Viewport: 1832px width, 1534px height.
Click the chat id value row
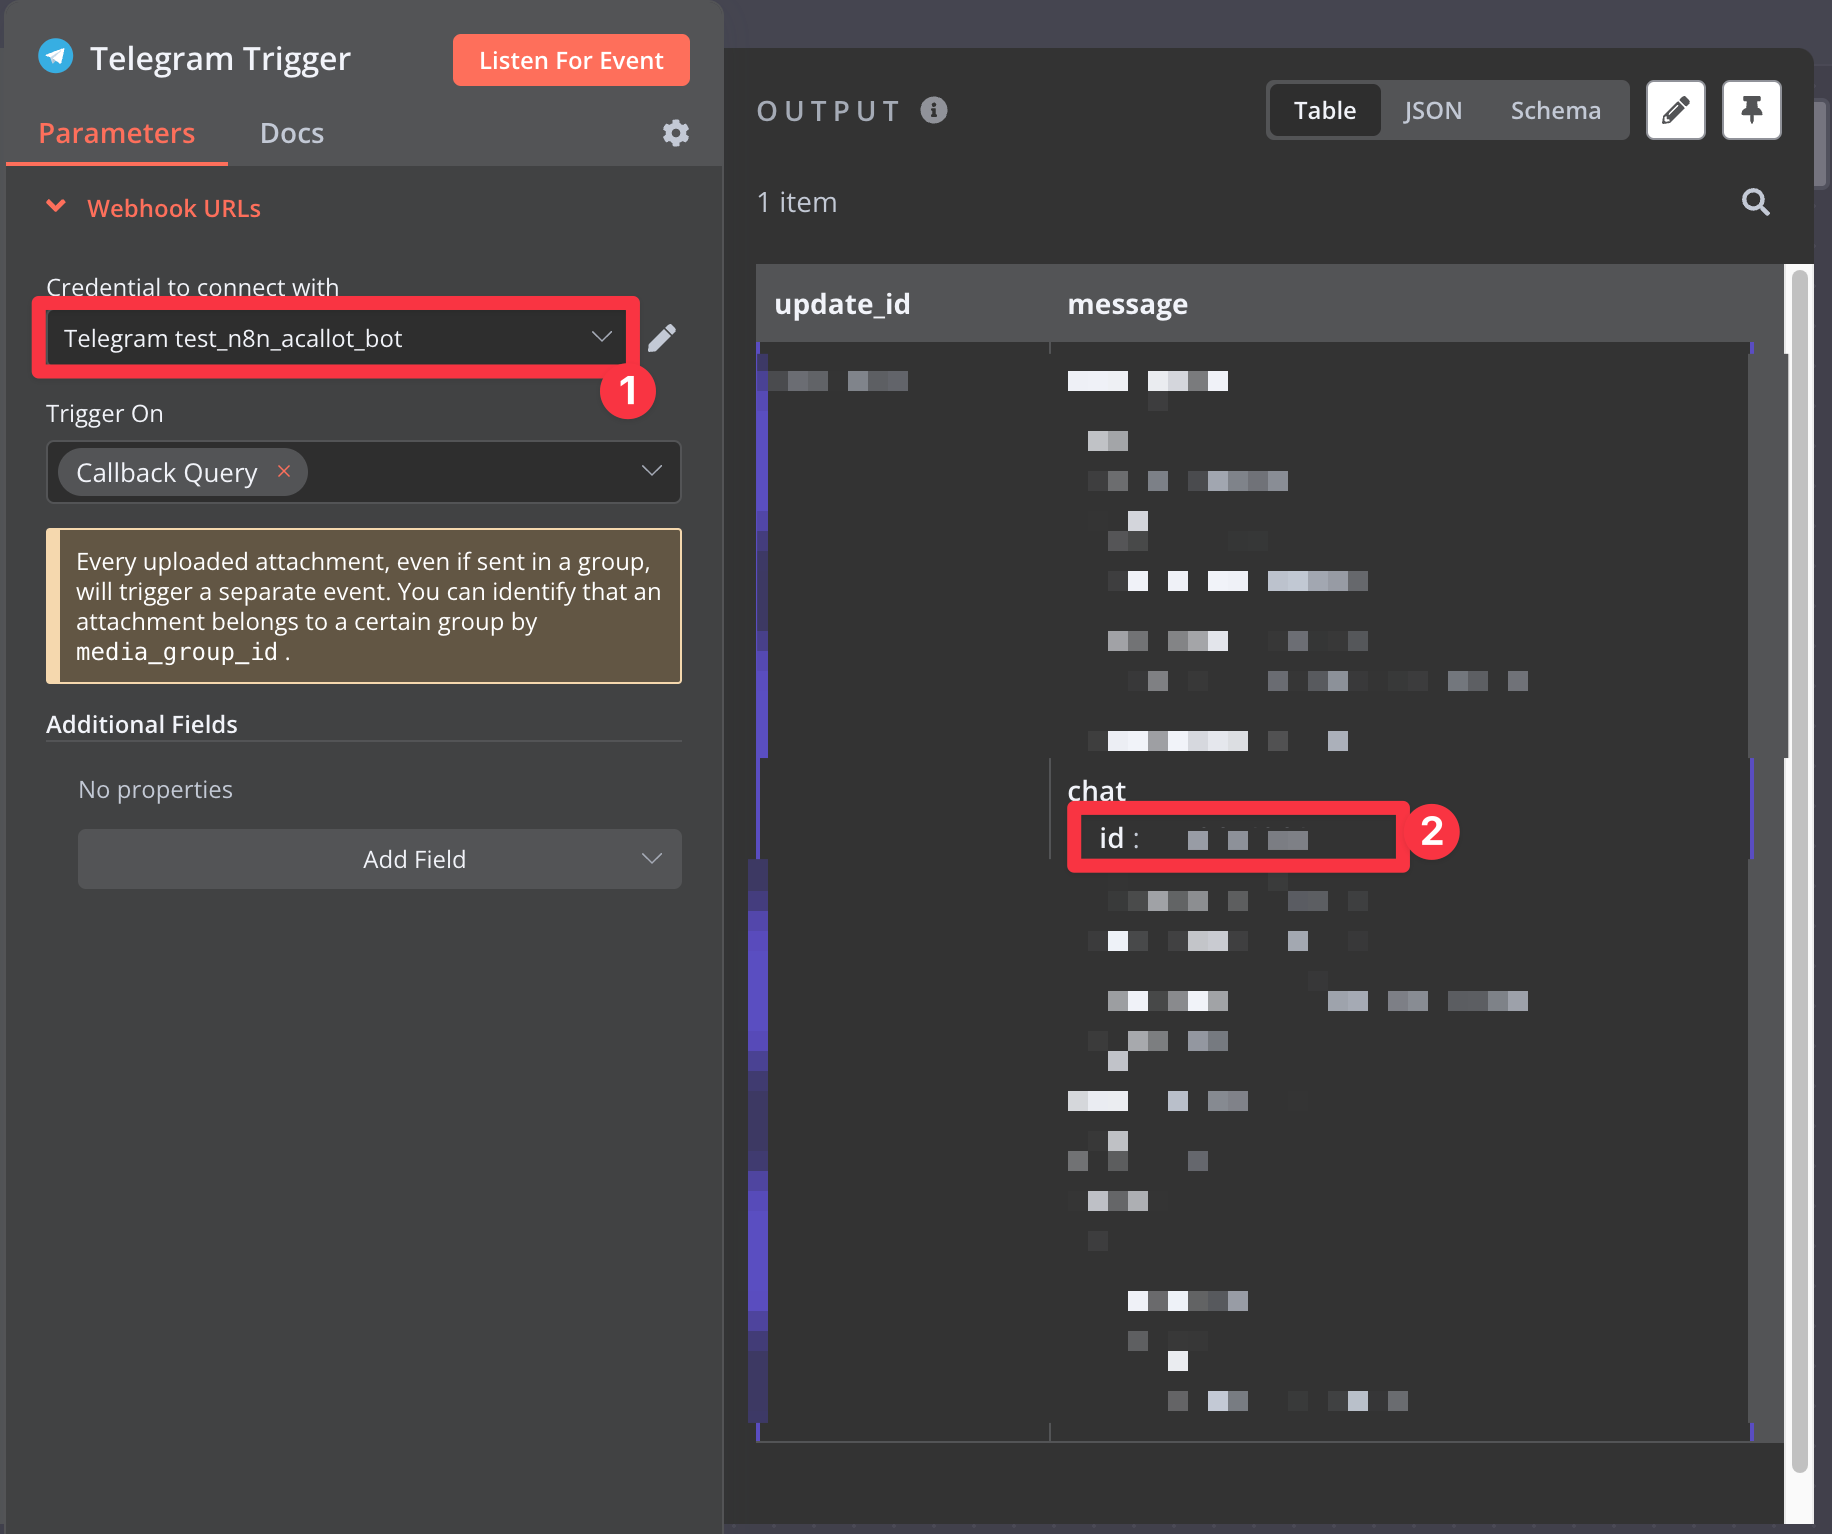point(1235,838)
